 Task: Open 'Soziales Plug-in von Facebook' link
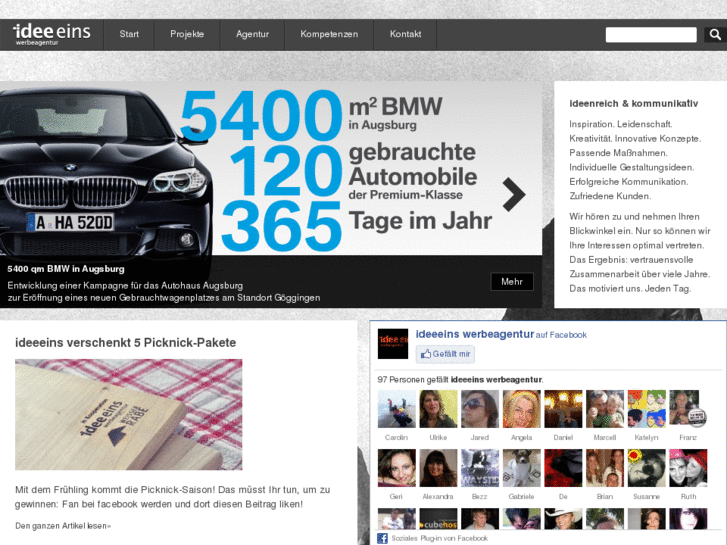tap(440, 539)
